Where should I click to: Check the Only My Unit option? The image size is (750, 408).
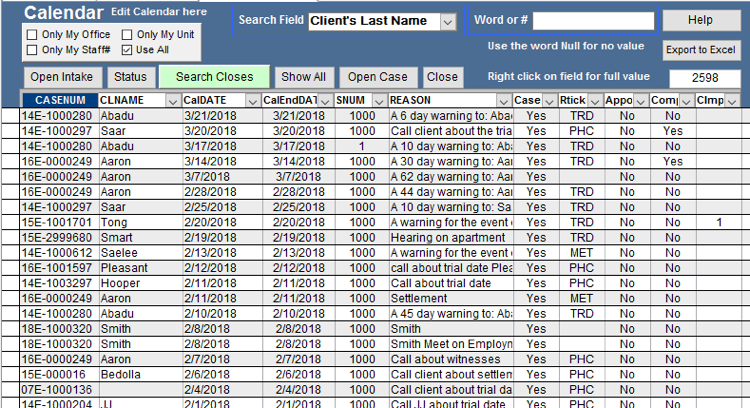pyautogui.click(x=127, y=33)
